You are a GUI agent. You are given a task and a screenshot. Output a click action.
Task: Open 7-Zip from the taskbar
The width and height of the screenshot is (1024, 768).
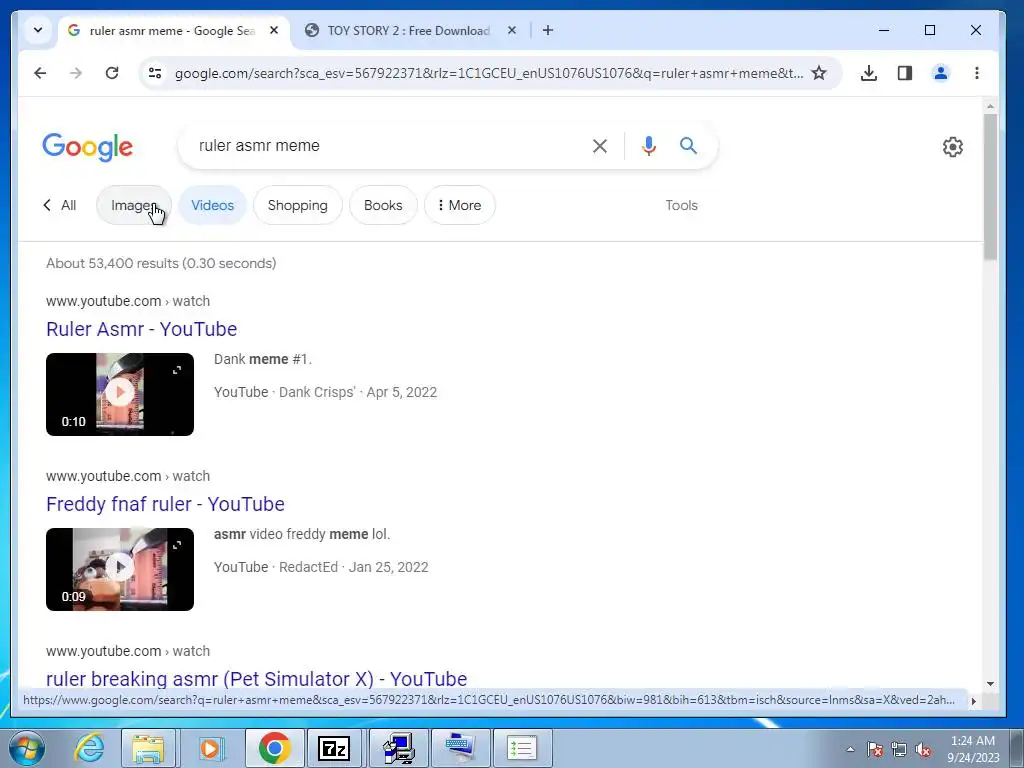(334, 748)
